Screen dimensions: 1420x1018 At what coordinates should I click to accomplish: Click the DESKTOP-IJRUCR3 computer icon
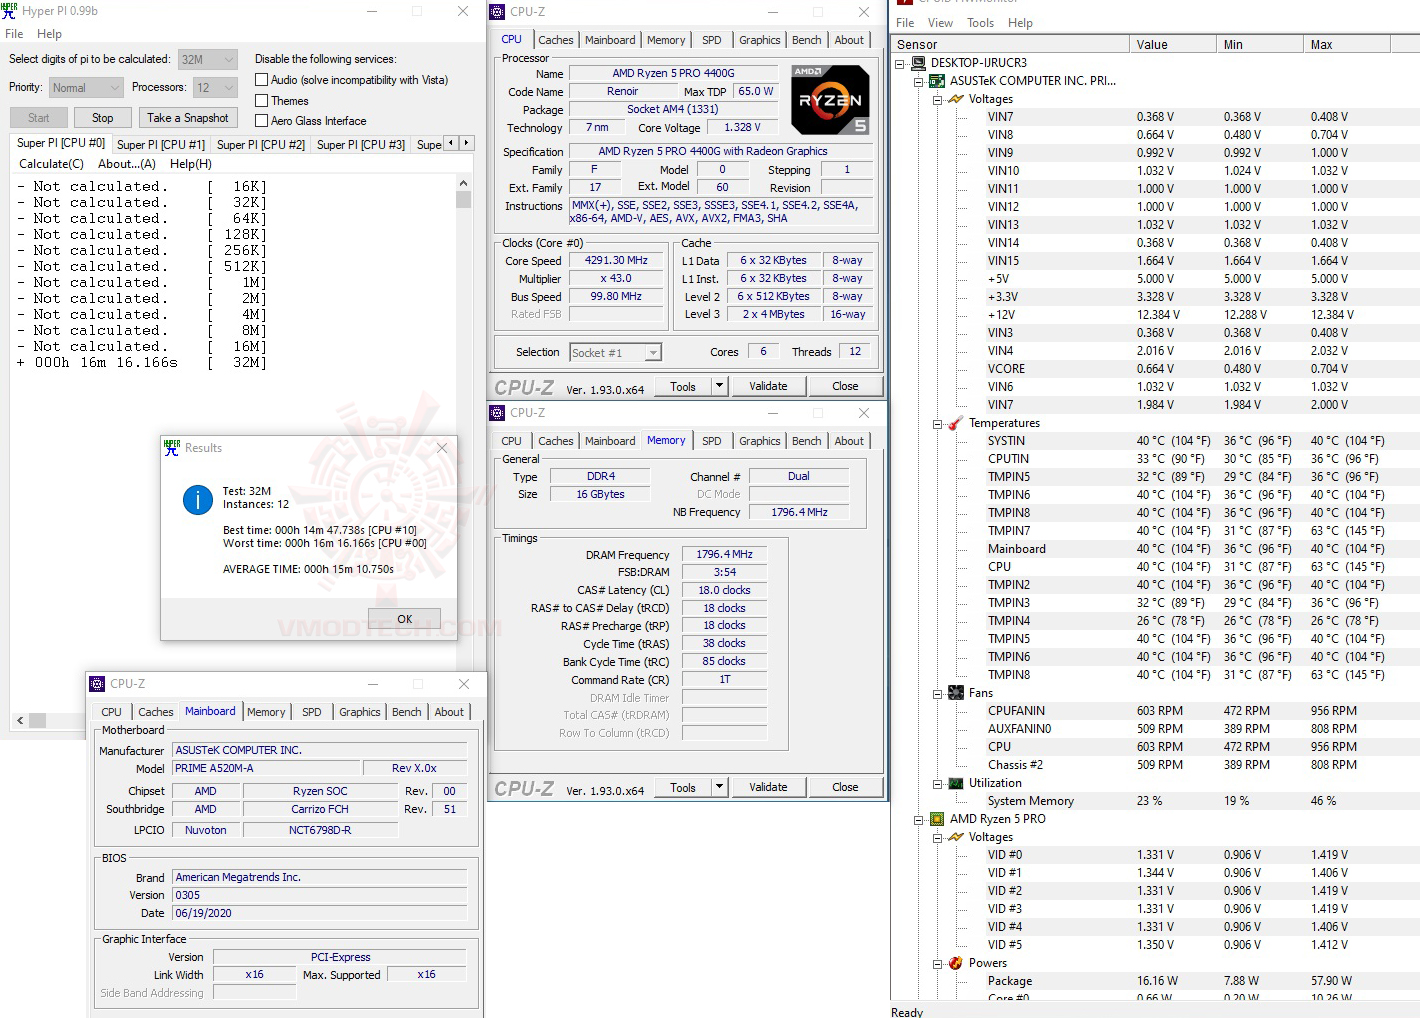click(x=917, y=62)
